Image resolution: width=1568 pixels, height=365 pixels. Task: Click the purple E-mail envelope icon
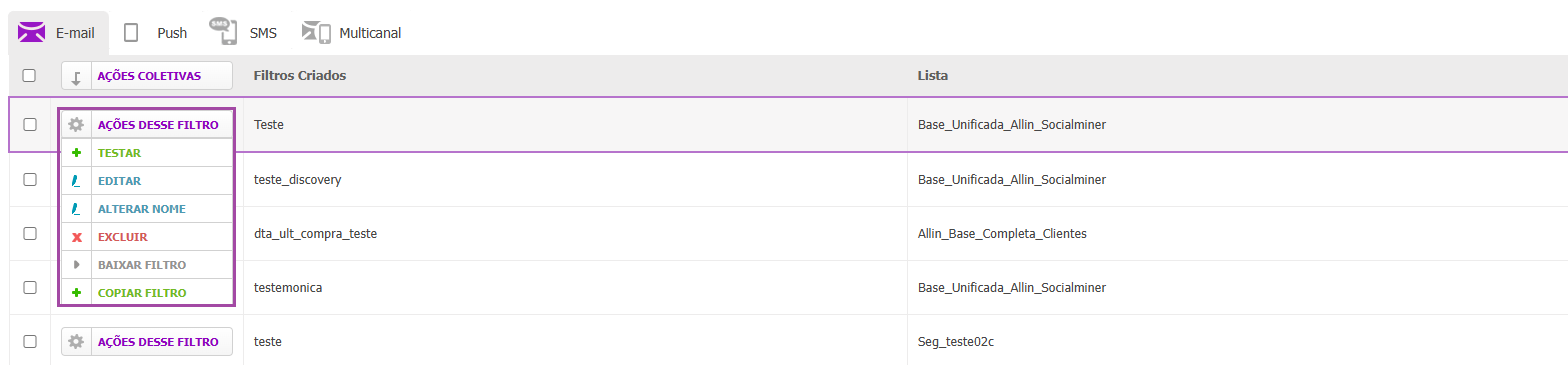[32, 32]
